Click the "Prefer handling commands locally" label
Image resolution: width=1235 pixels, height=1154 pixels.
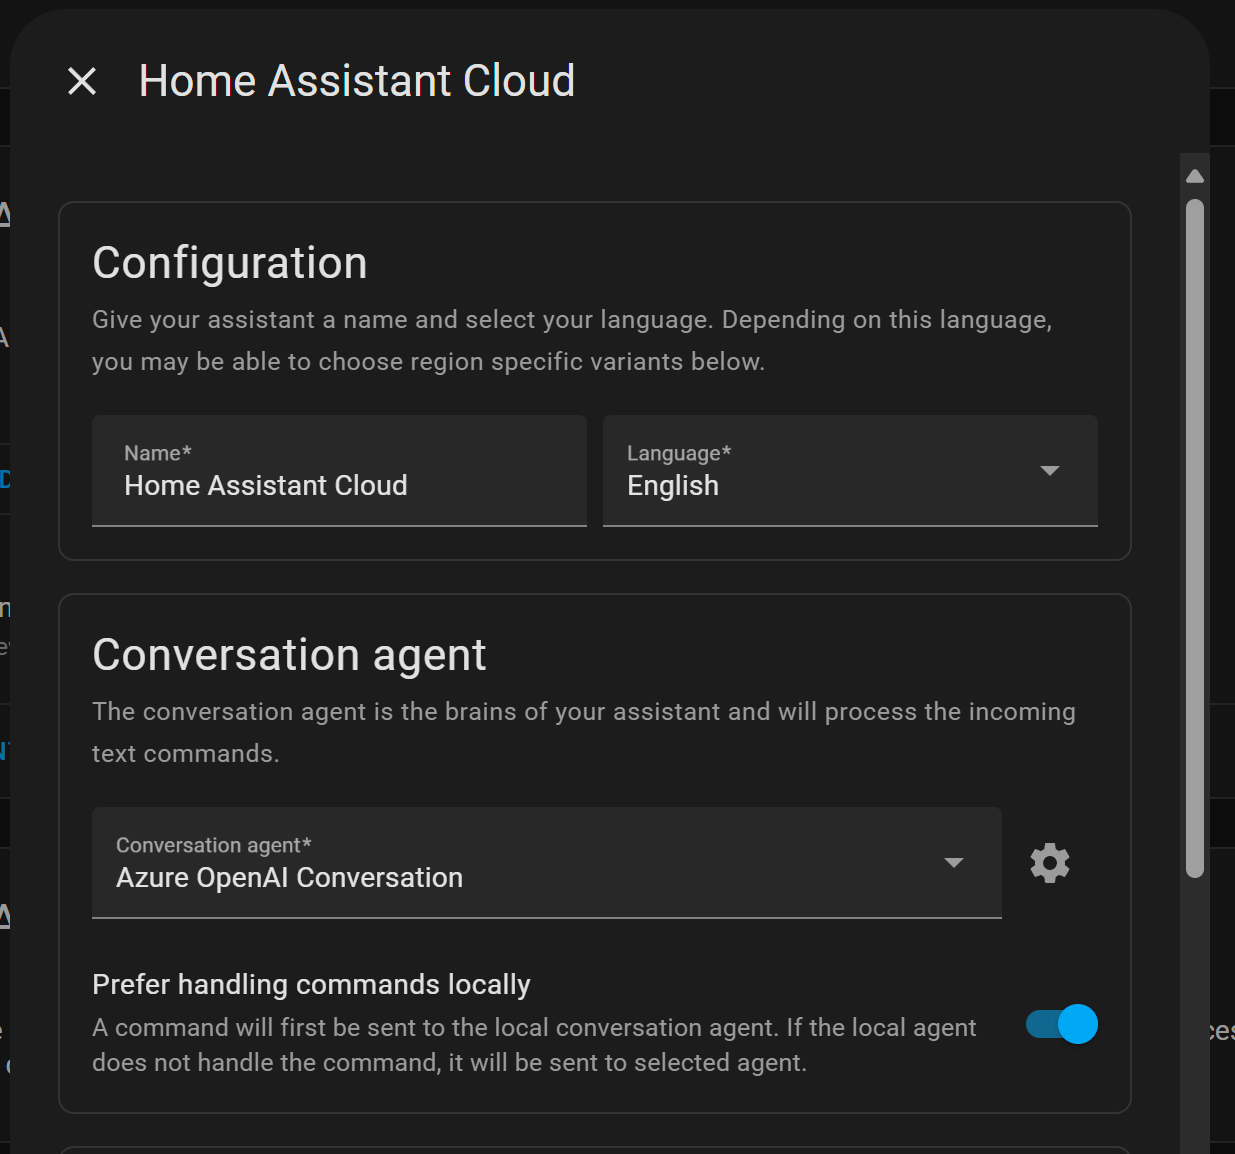[311, 985]
